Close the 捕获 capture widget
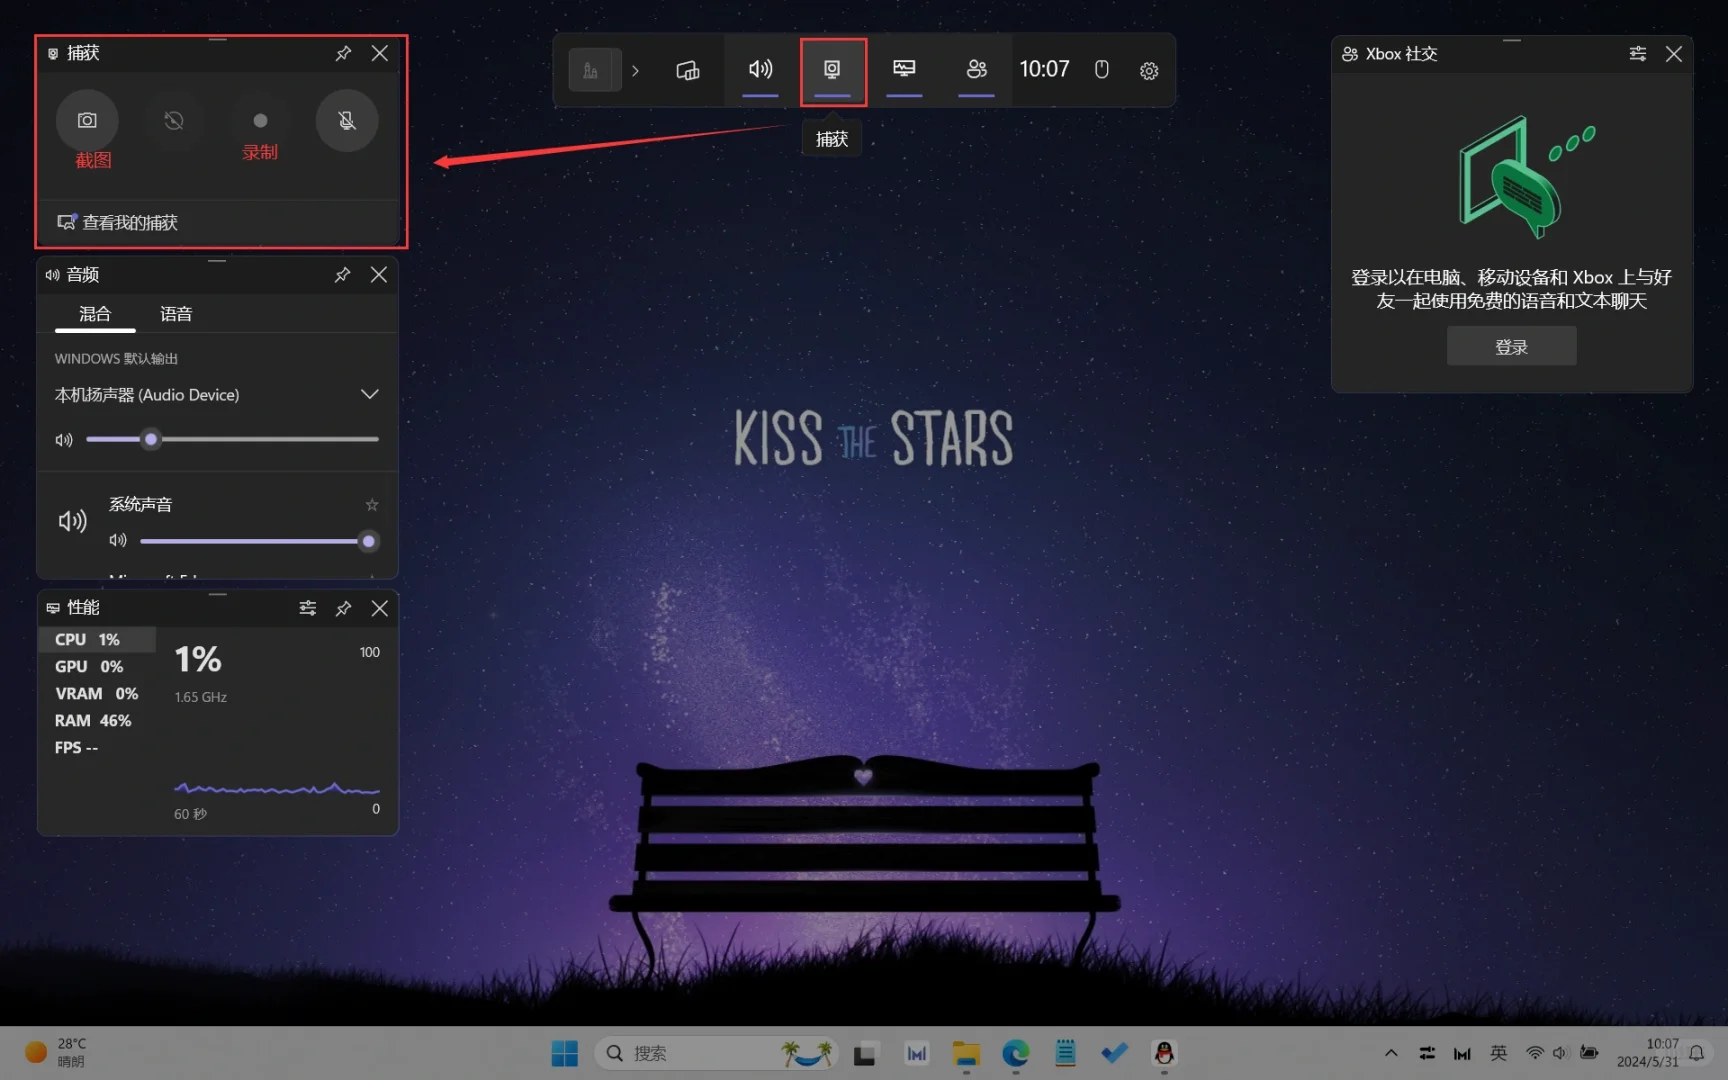1728x1080 pixels. [380, 53]
